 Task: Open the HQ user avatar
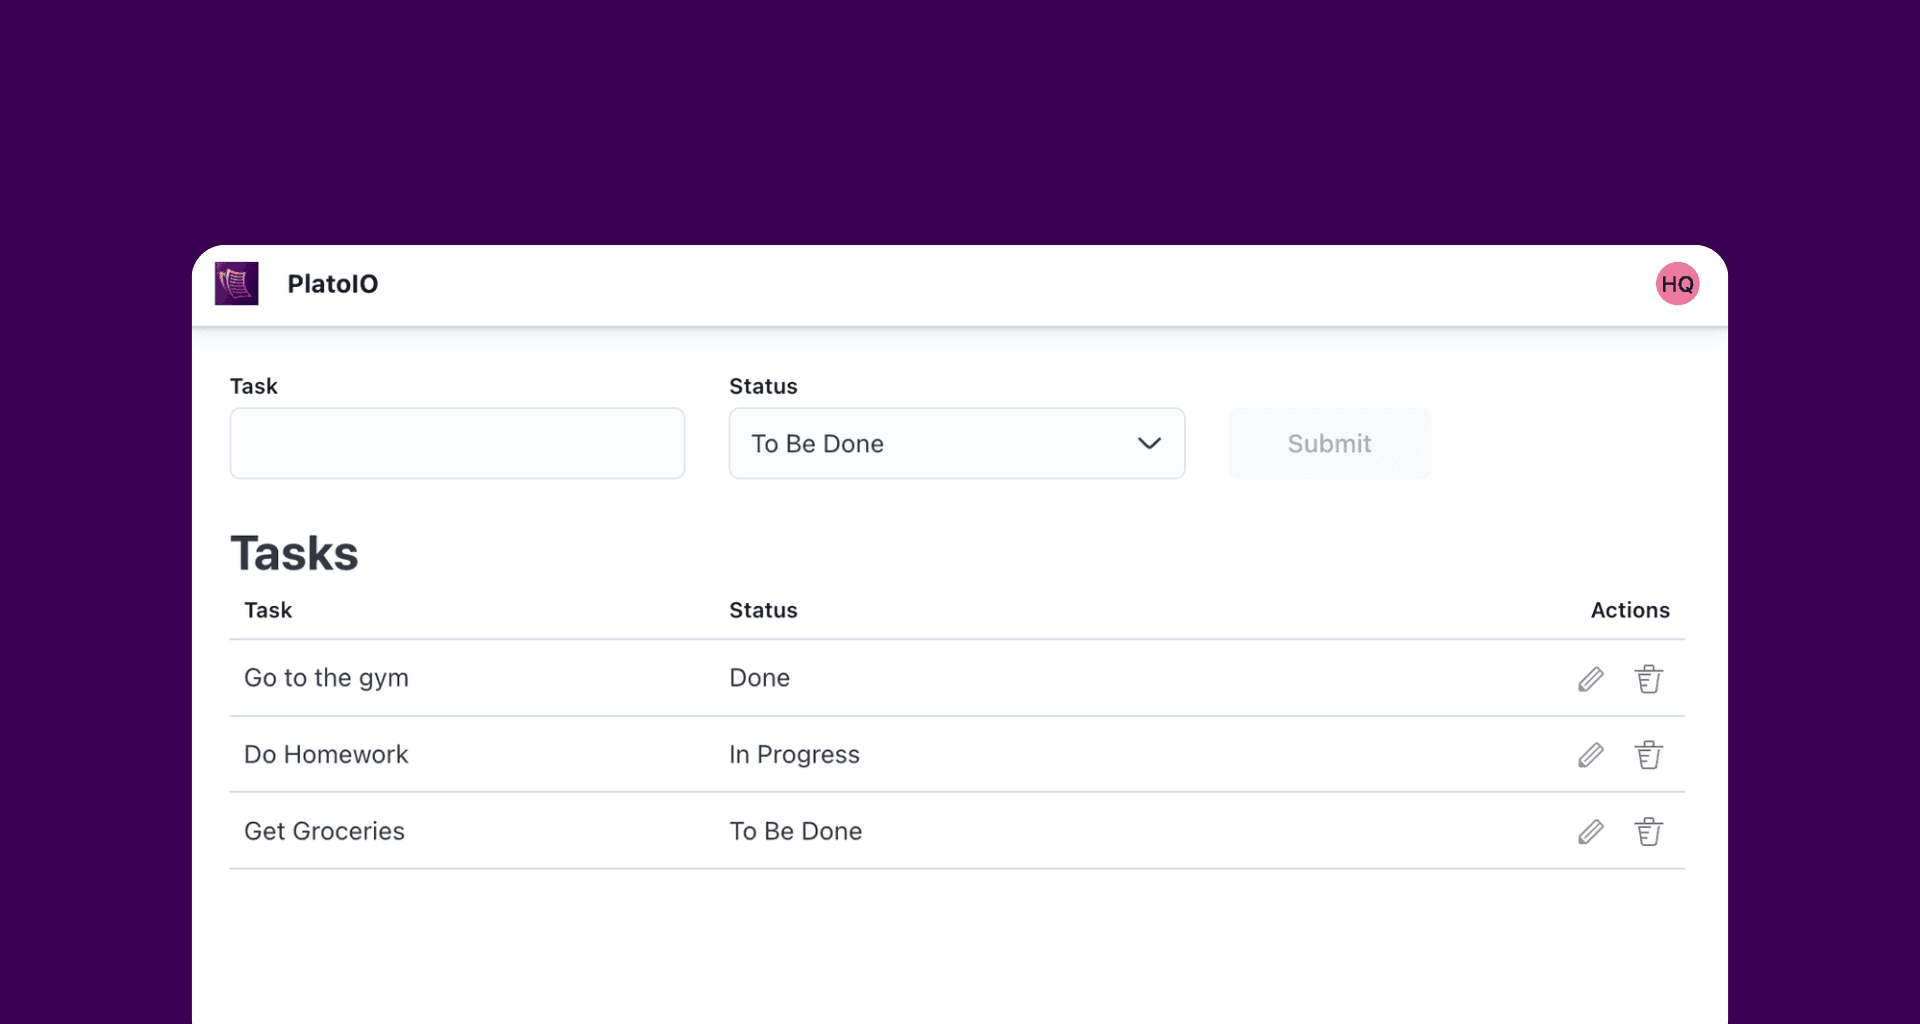coord(1677,284)
